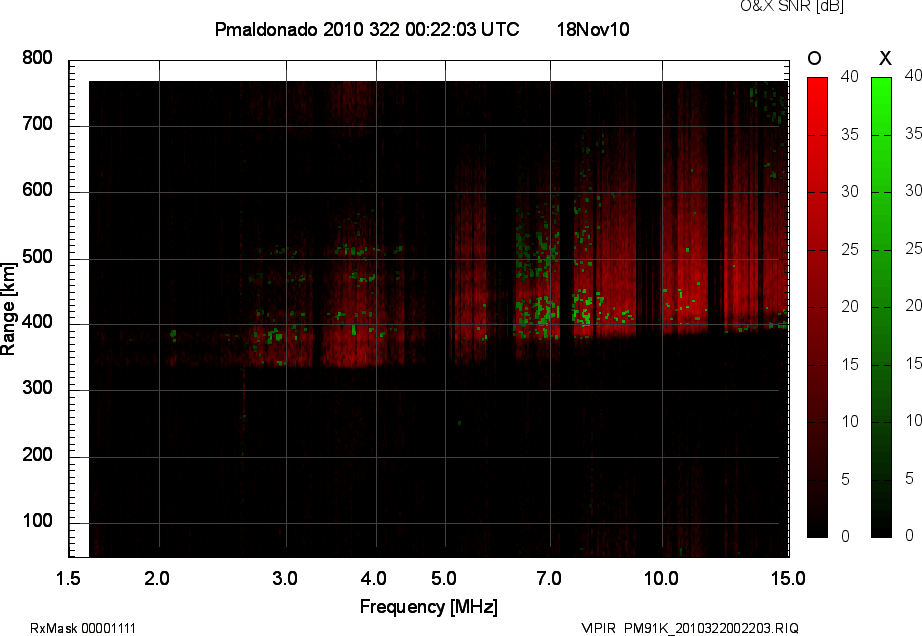Click the 10.0 frequency axis tick label
The height and width of the screenshot is (636, 922).
[x=661, y=578]
